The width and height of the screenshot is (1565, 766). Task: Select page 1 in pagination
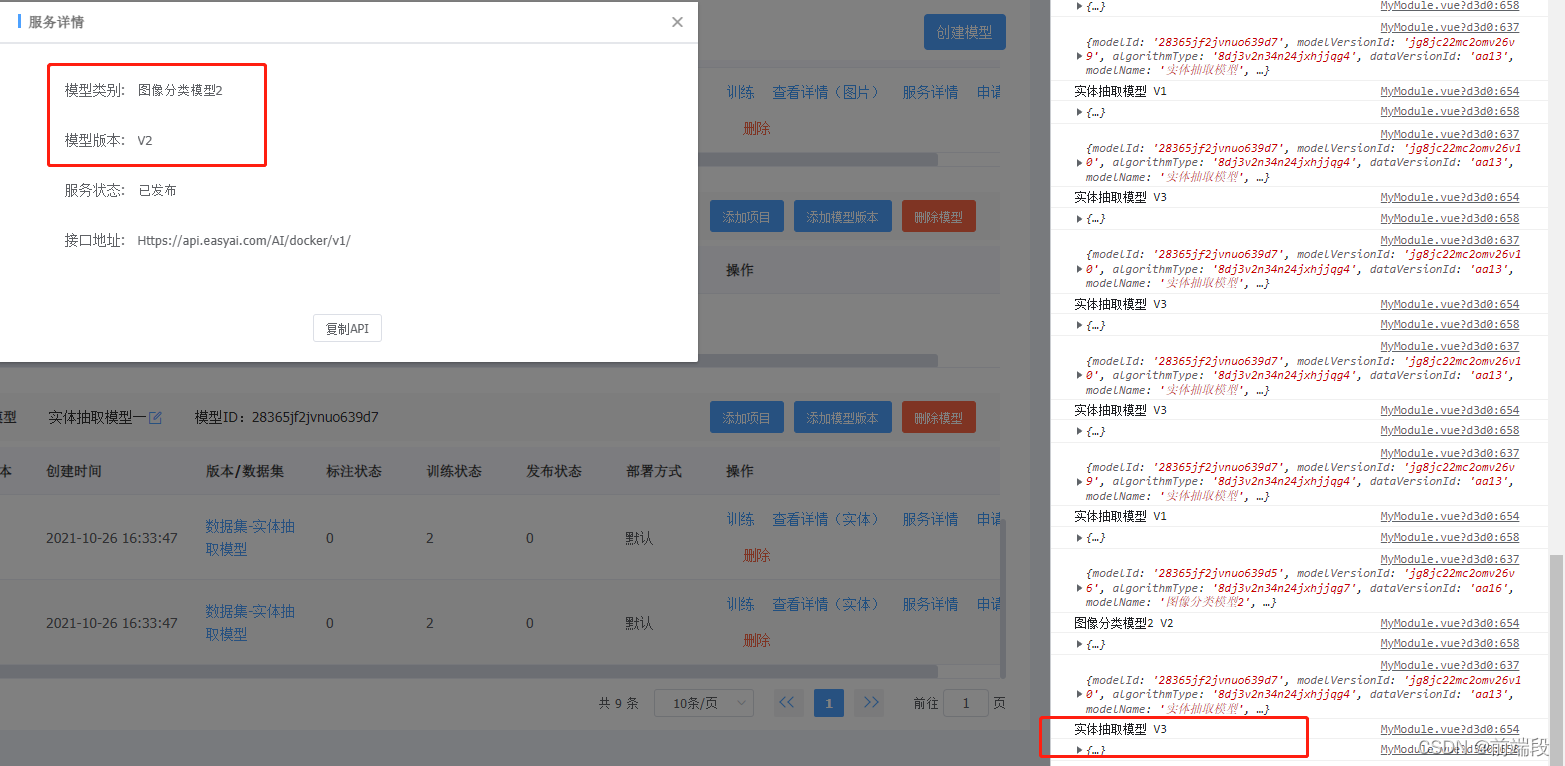[x=828, y=703]
